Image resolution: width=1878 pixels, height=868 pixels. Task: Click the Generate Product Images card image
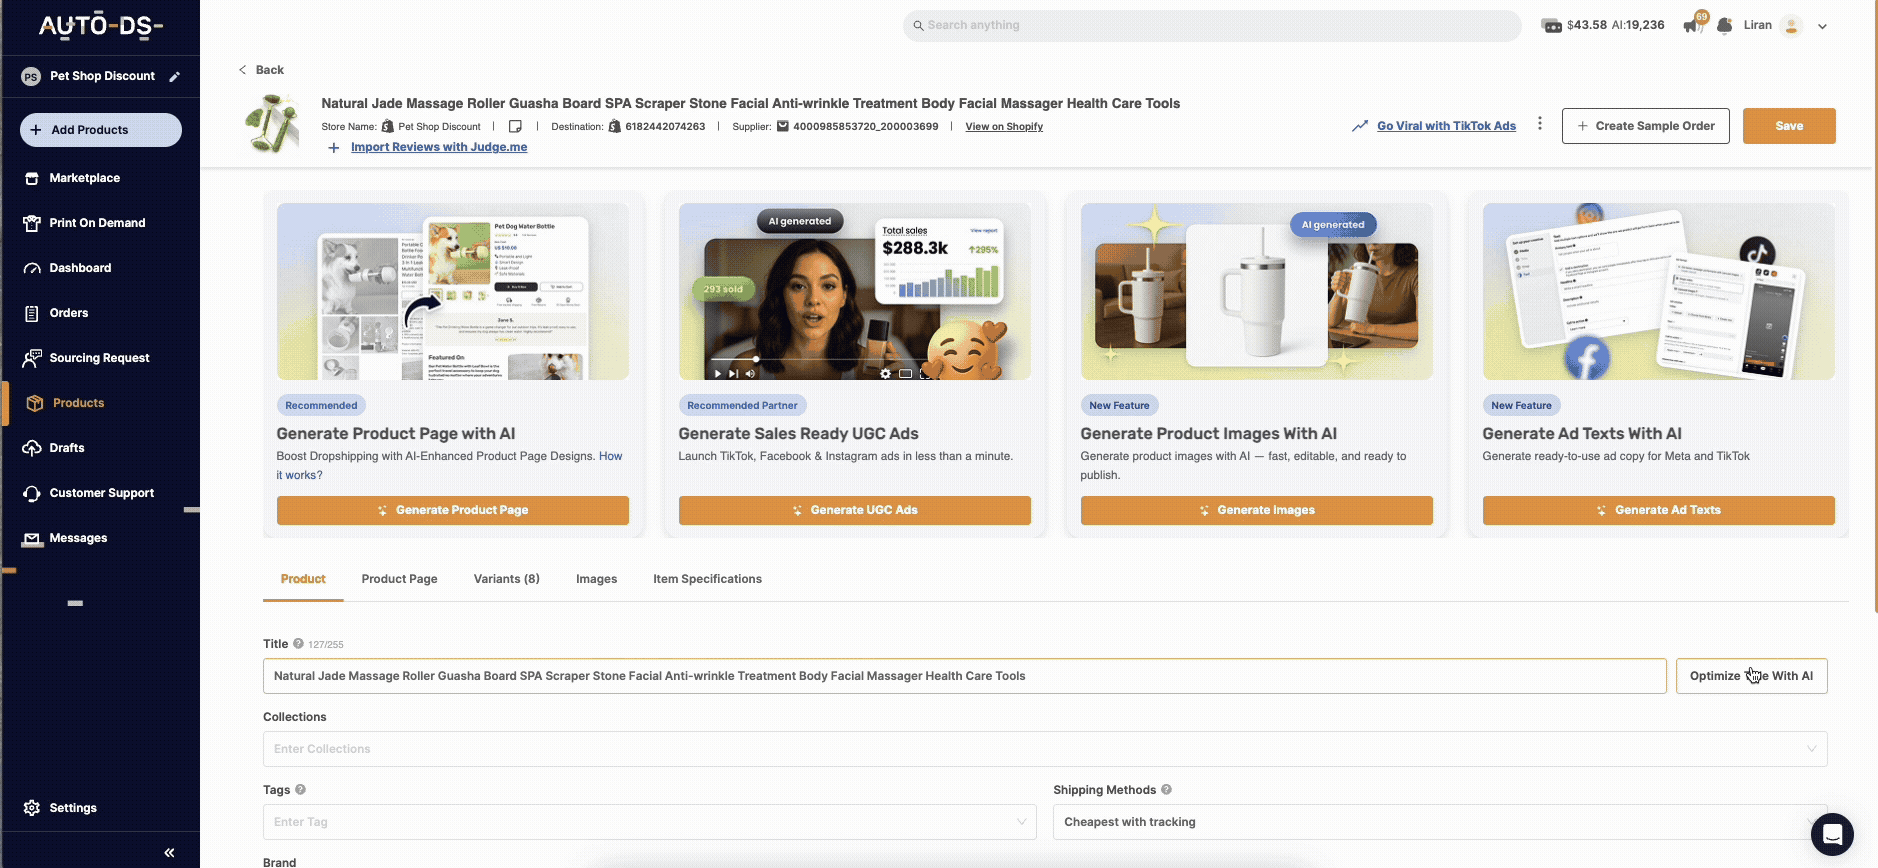(1257, 292)
